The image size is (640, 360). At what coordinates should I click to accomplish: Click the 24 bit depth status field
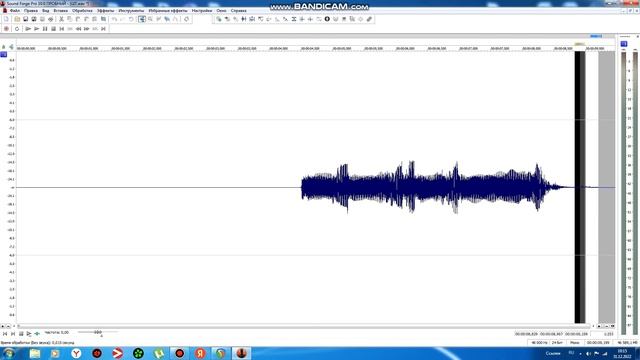coord(557,343)
